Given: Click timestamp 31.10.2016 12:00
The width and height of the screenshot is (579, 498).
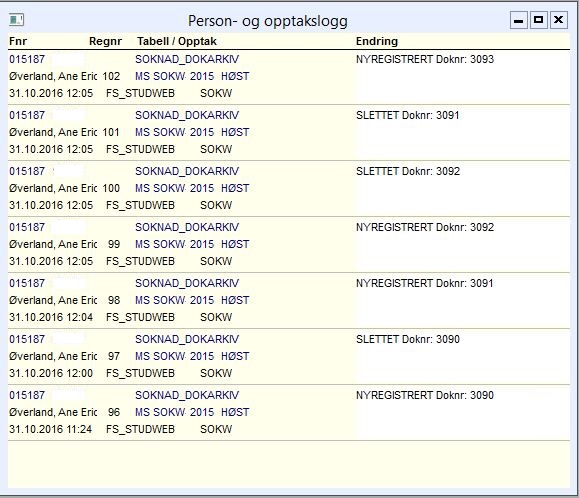Looking at the screenshot, I should click(51, 373).
